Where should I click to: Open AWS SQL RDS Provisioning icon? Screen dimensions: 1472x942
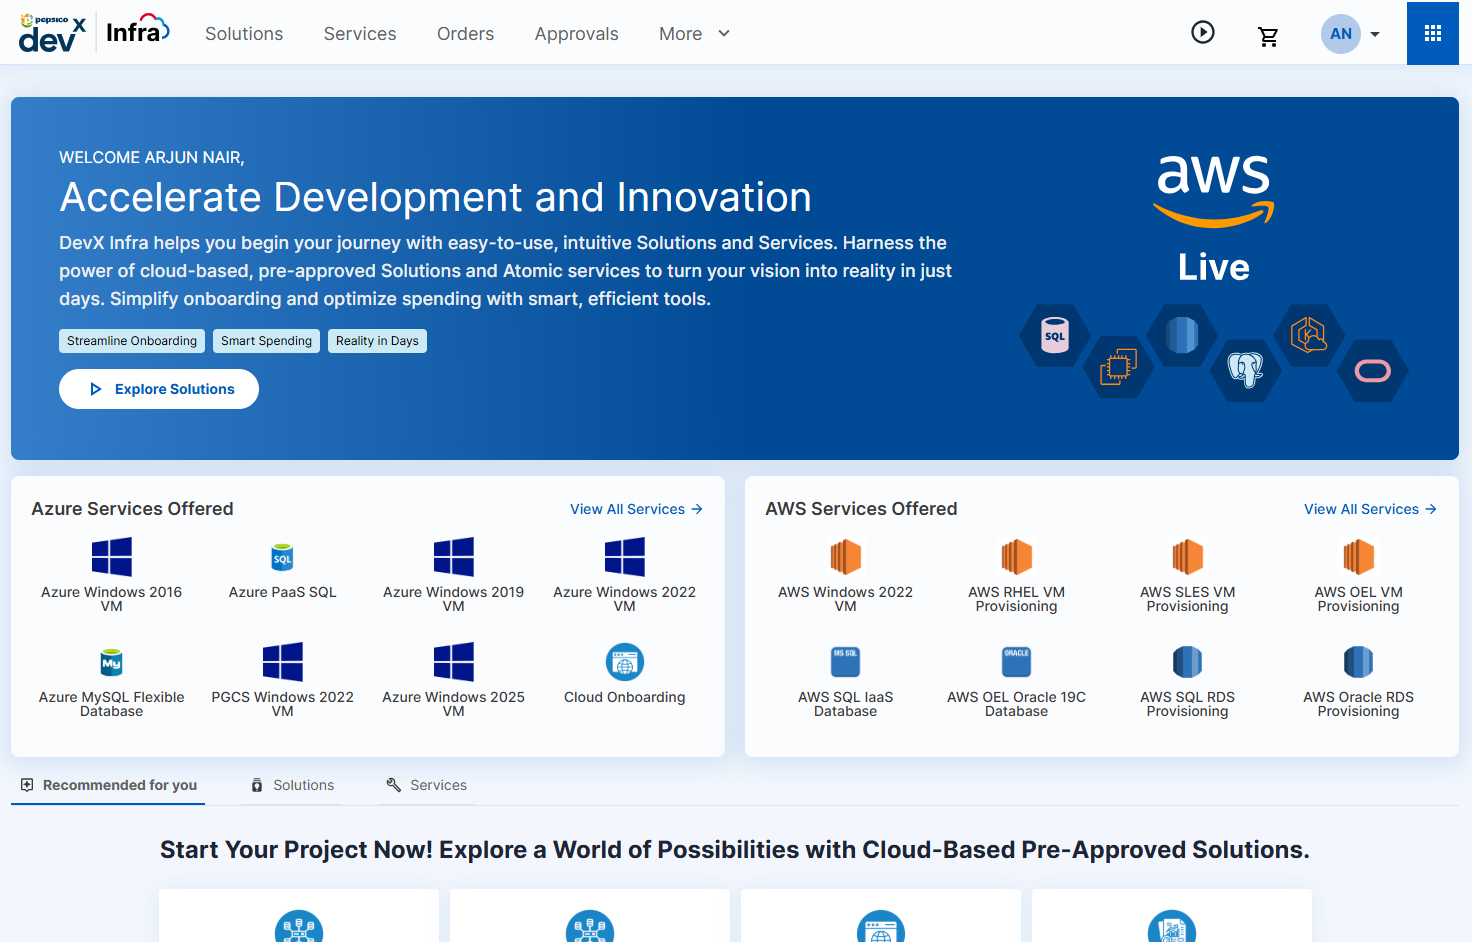tap(1188, 662)
